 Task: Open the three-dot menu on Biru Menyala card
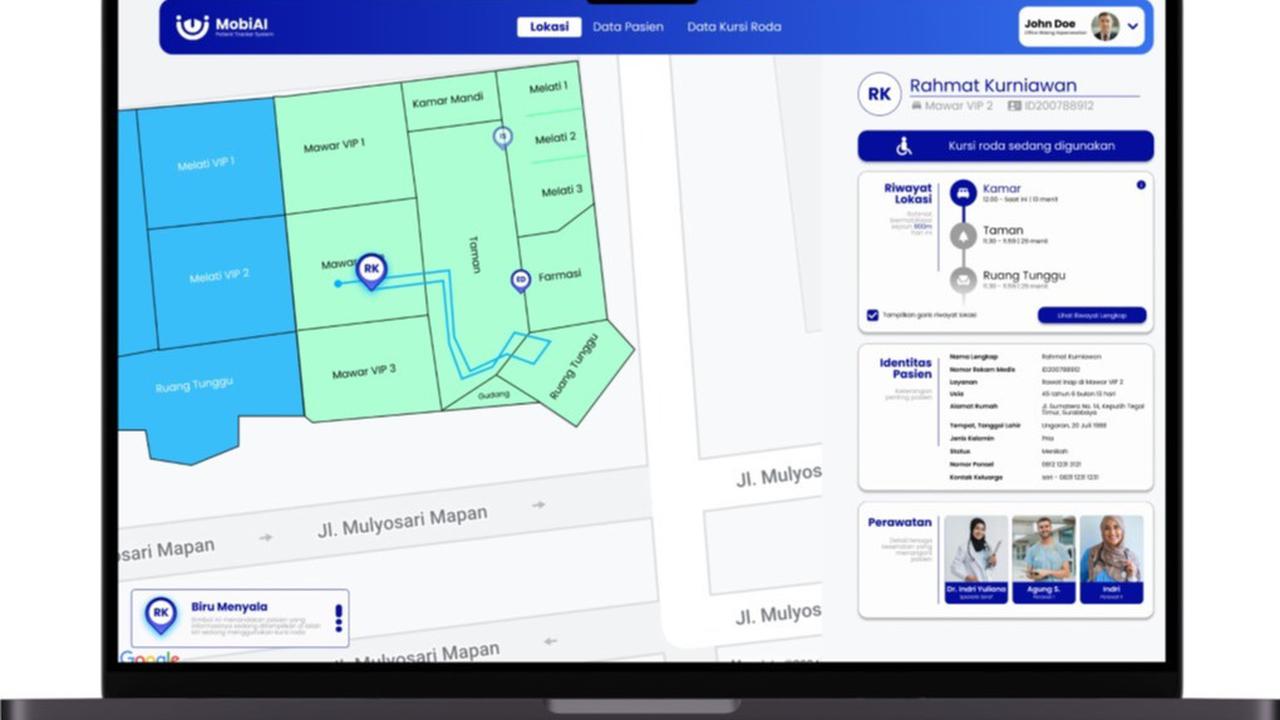[x=338, y=618]
